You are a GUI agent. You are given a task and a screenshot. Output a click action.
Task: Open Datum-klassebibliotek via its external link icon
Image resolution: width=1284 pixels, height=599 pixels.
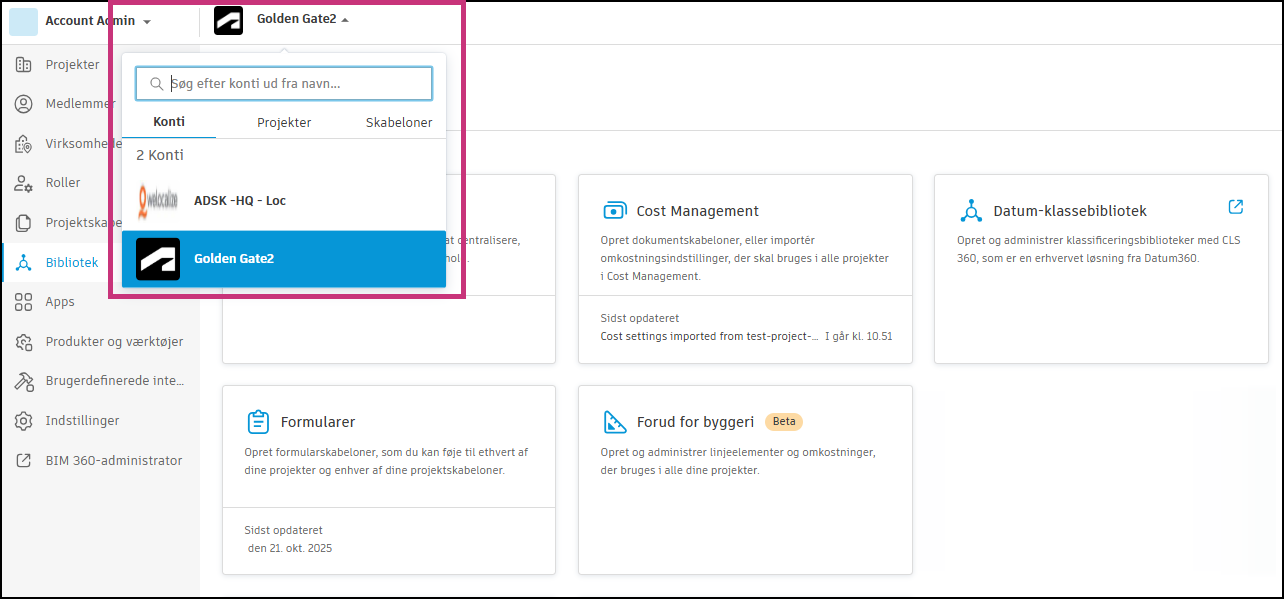pyautogui.click(x=1235, y=206)
